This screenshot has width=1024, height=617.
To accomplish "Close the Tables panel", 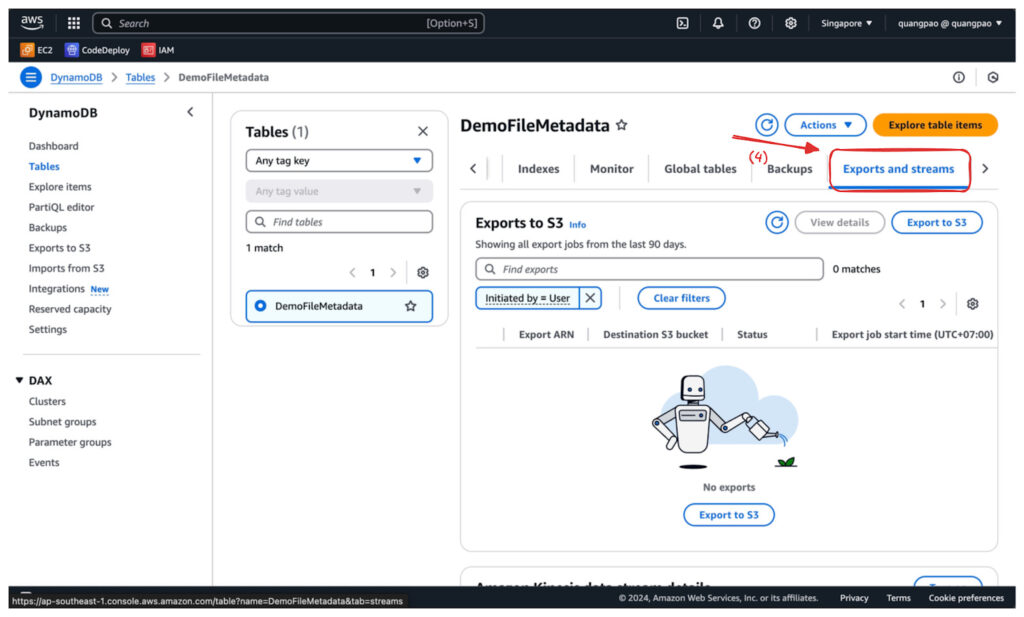I will click(423, 131).
